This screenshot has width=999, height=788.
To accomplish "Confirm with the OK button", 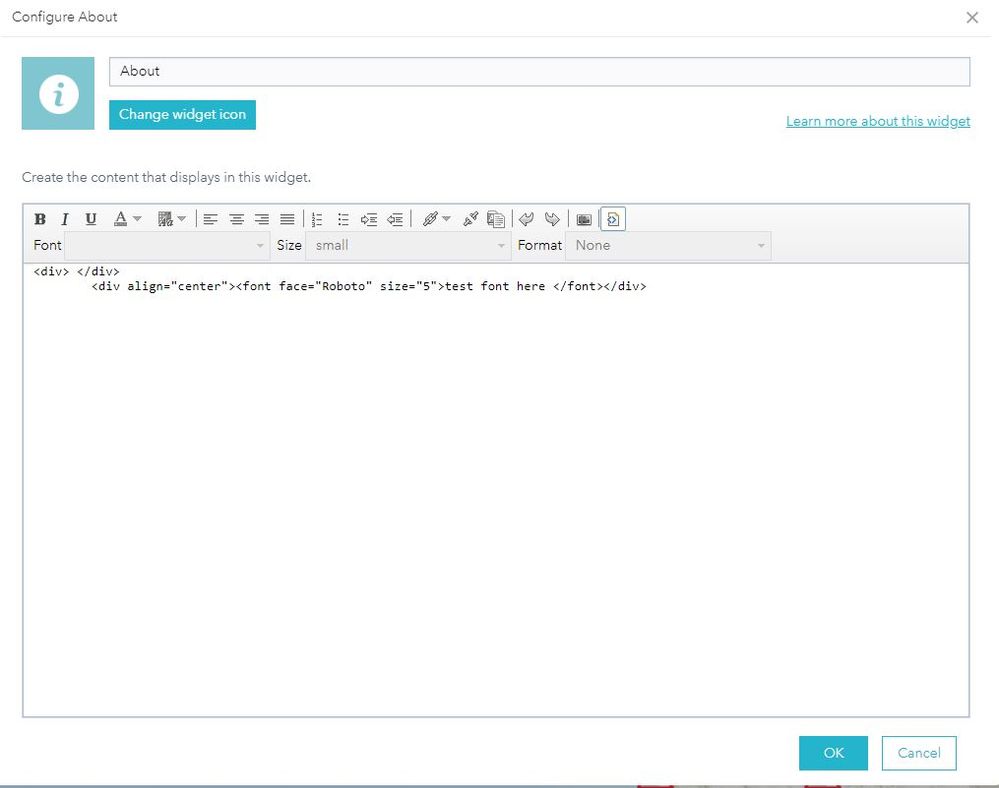I will click(833, 753).
